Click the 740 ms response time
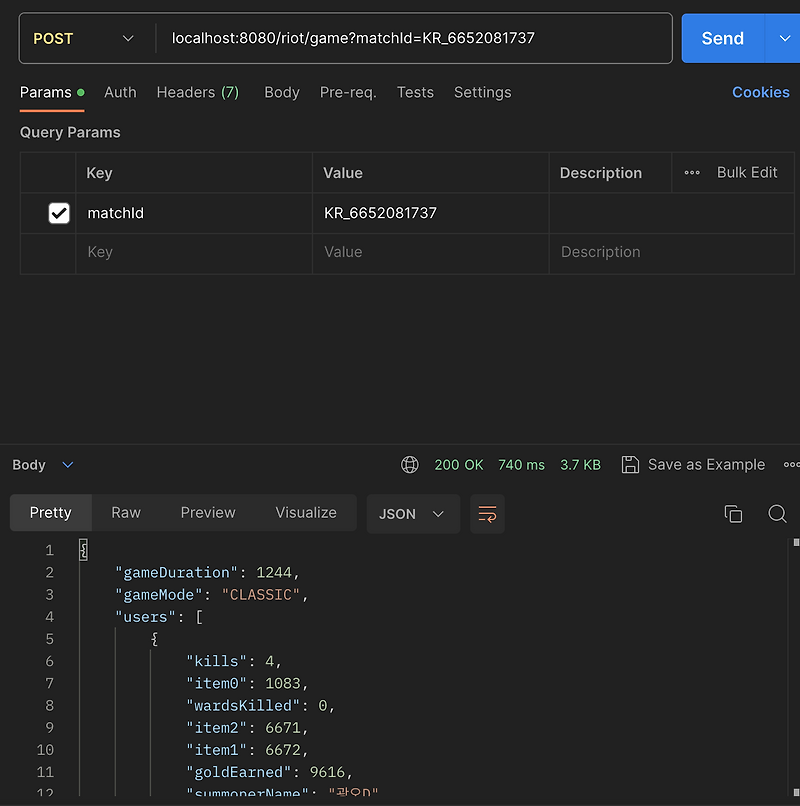This screenshot has height=806, width=800. 521,465
